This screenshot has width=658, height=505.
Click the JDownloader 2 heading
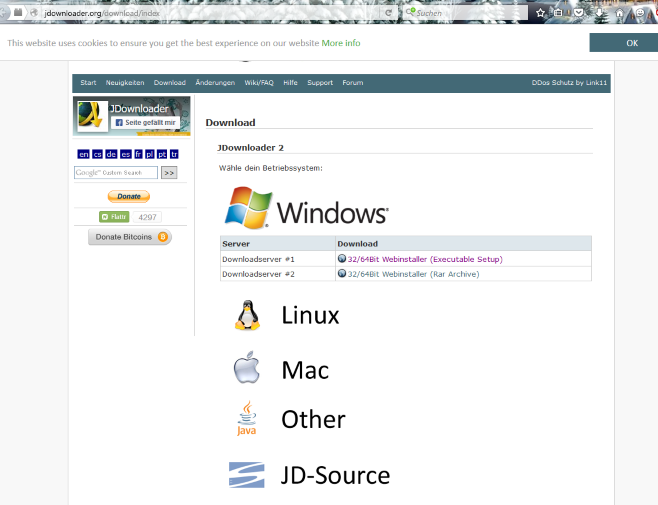[251, 148]
